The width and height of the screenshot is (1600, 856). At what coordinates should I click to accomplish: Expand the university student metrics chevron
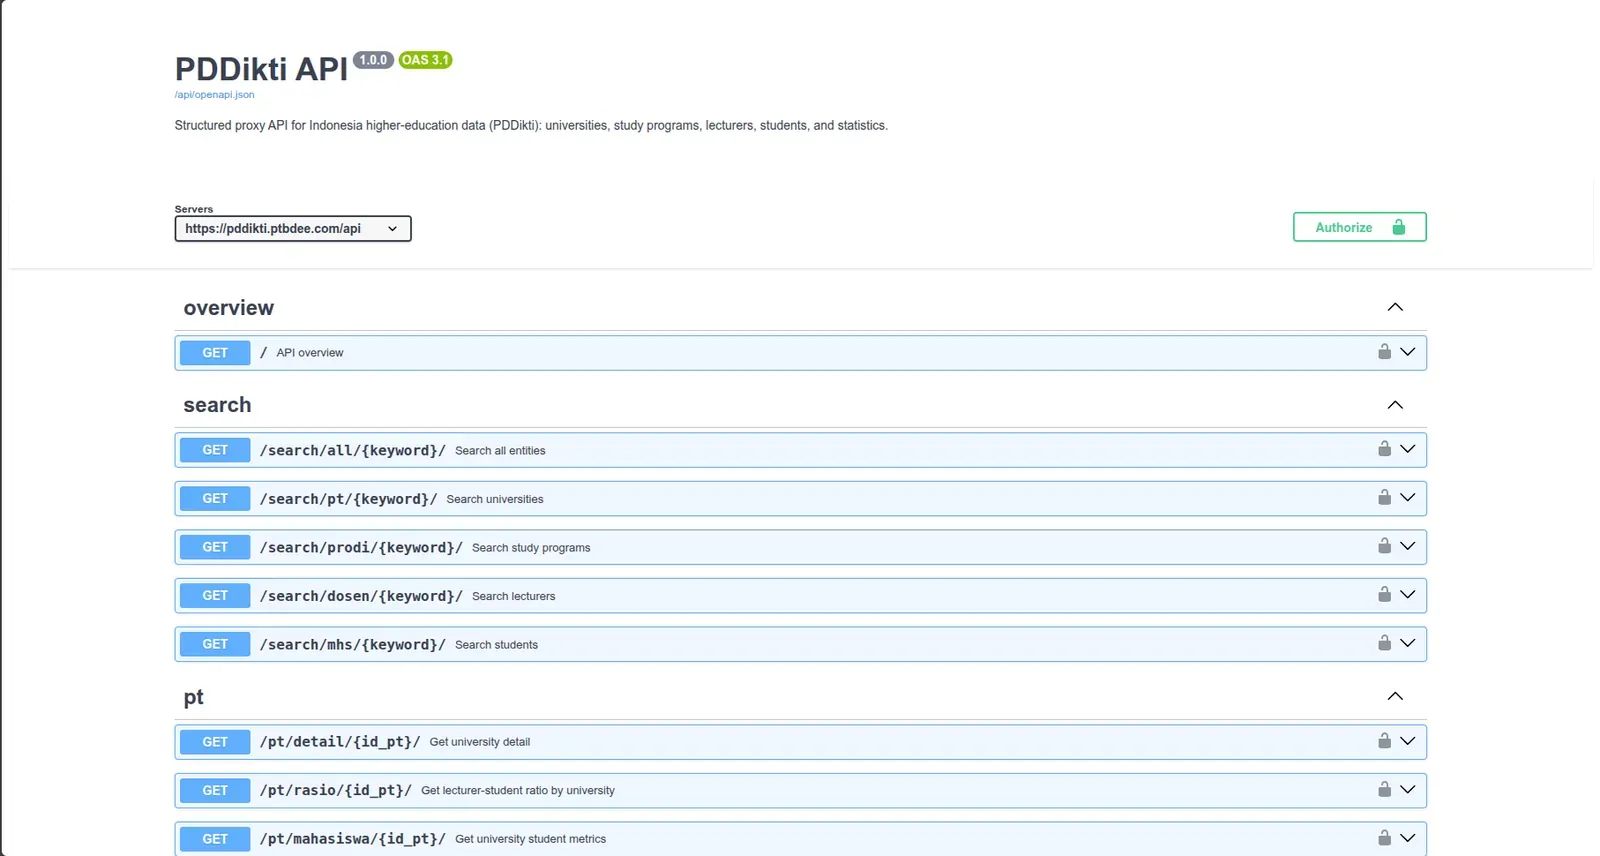tap(1408, 838)
